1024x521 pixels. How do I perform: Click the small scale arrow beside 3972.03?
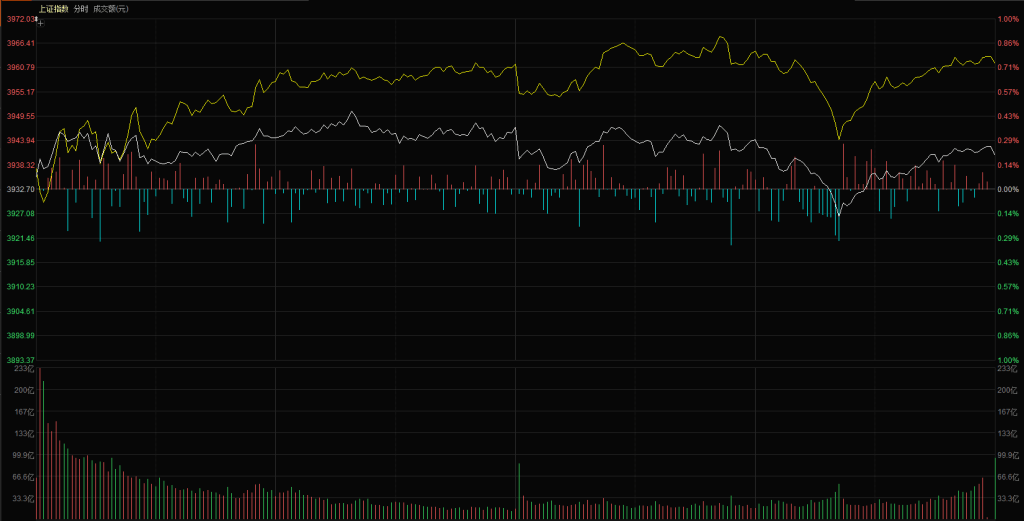(36, 20)
